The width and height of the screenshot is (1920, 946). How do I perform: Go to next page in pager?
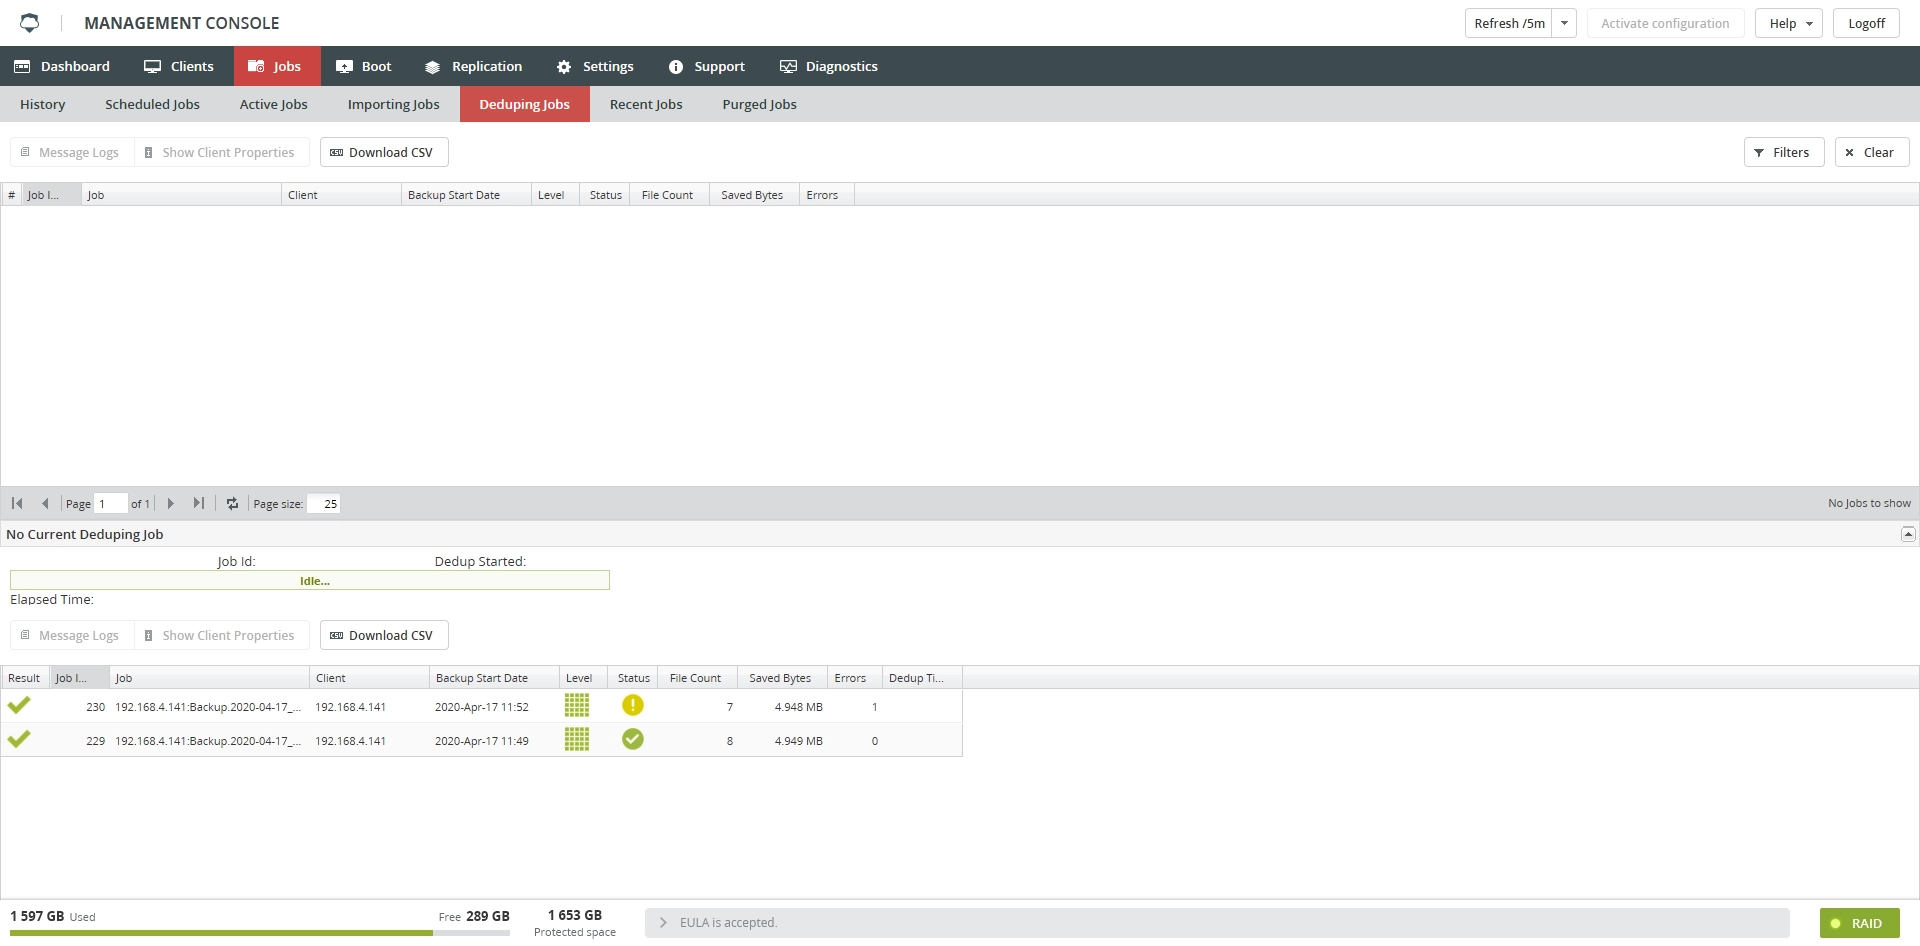(170, 503)
